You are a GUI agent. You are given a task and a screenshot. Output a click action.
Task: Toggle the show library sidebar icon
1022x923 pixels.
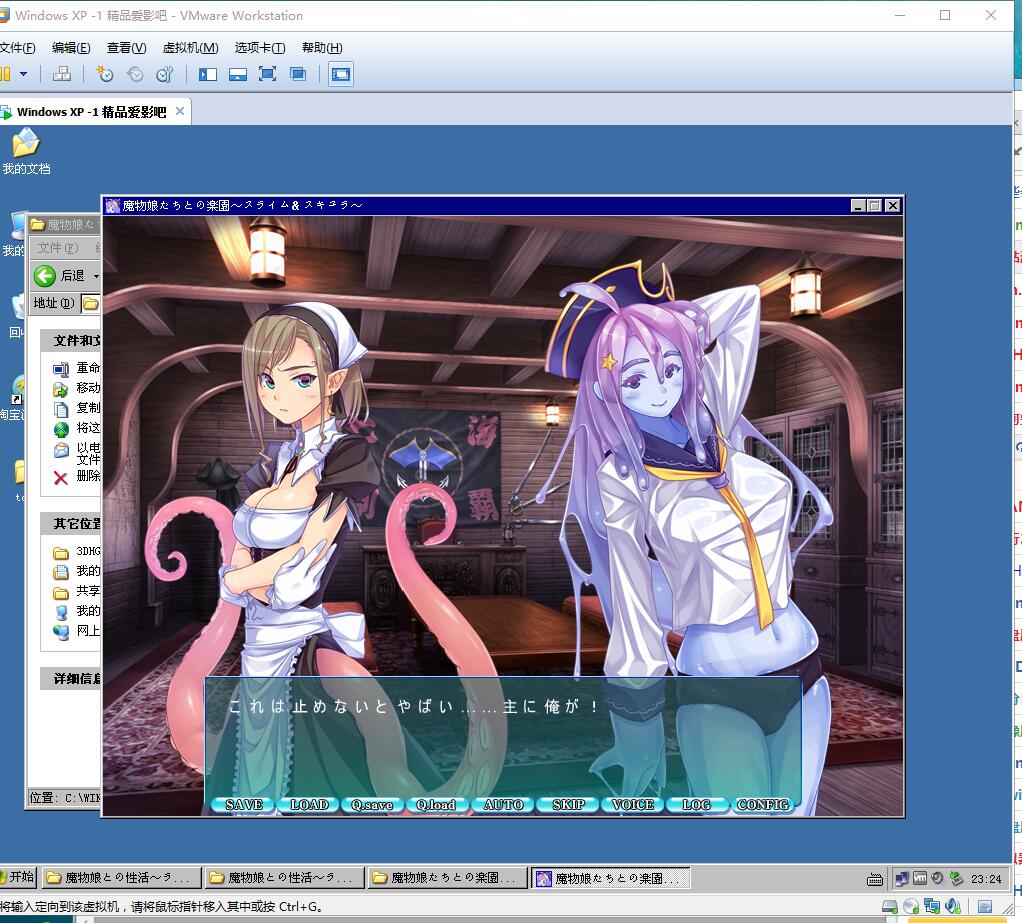208,74
